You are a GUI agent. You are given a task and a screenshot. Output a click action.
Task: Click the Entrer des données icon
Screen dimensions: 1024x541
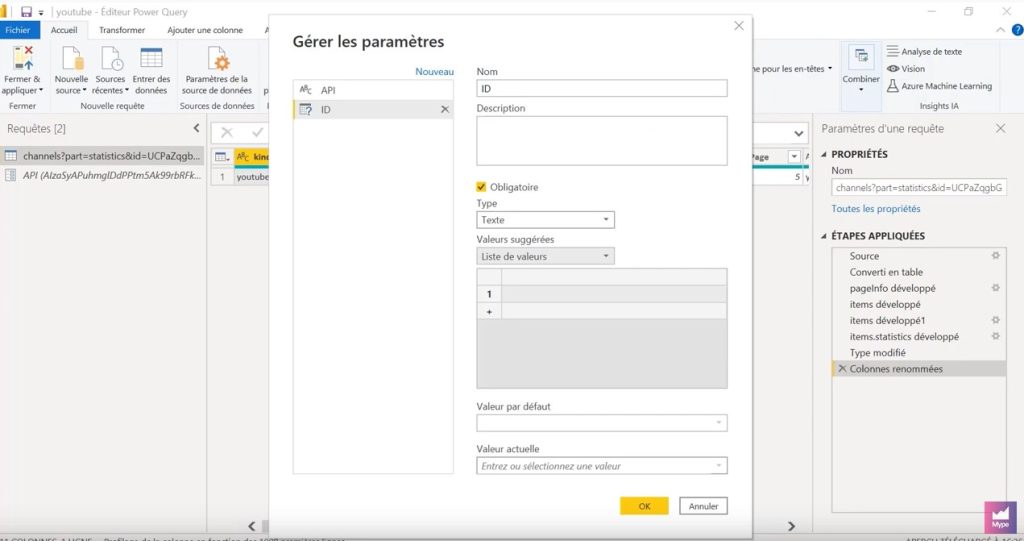tap(151, 58)
